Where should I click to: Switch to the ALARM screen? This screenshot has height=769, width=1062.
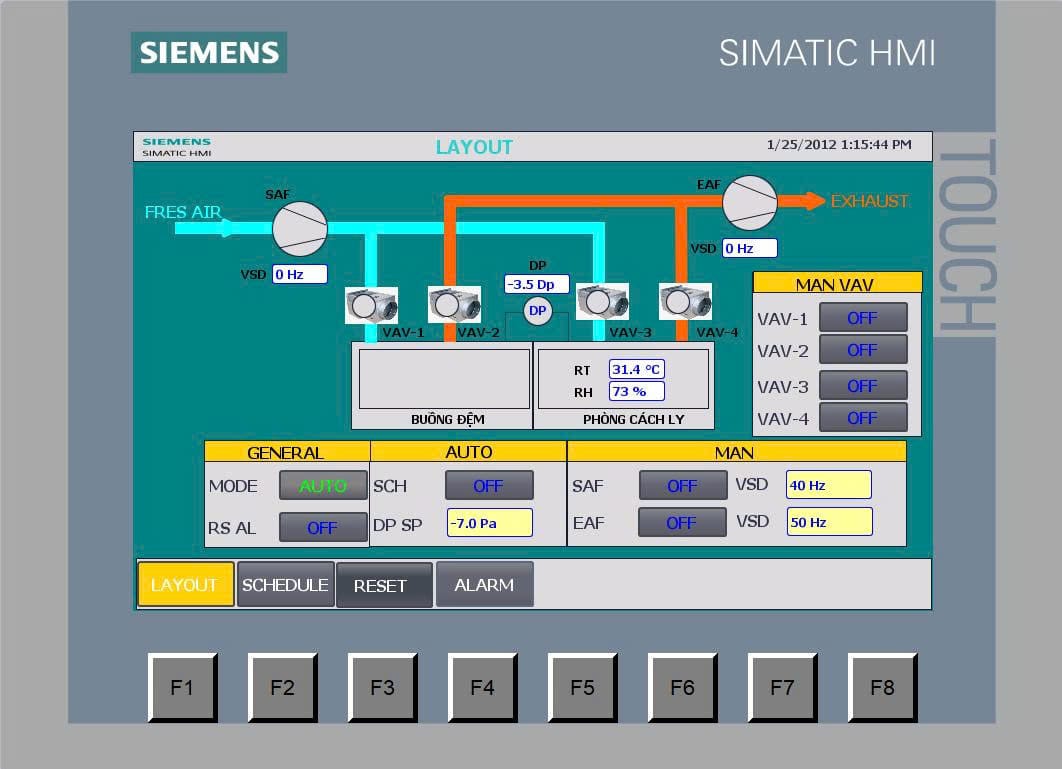pyautogui.click(x=484, y=585)
